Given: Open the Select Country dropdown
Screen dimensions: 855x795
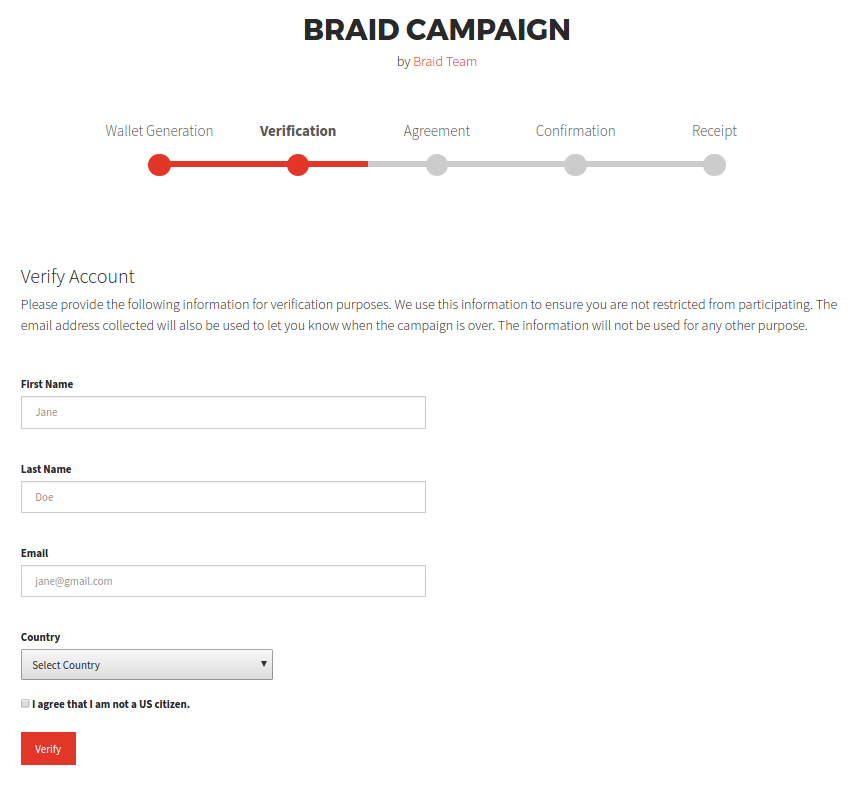Looking at the screenshot, I should (x=146, y=665).
